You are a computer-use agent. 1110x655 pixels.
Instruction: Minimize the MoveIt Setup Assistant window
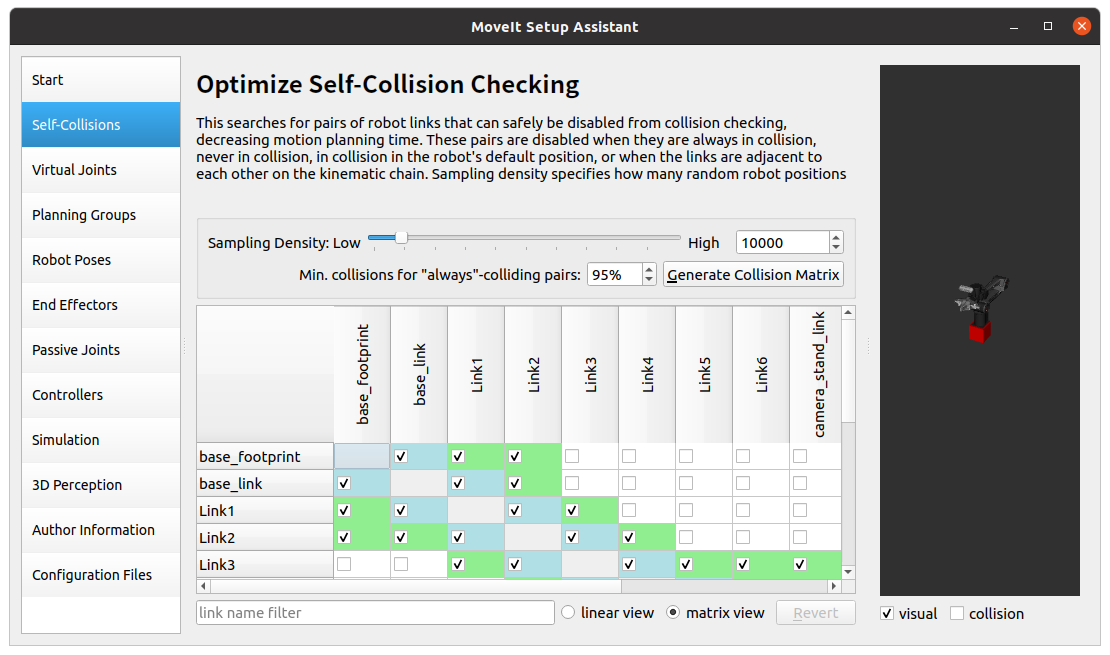(1014, 27)
